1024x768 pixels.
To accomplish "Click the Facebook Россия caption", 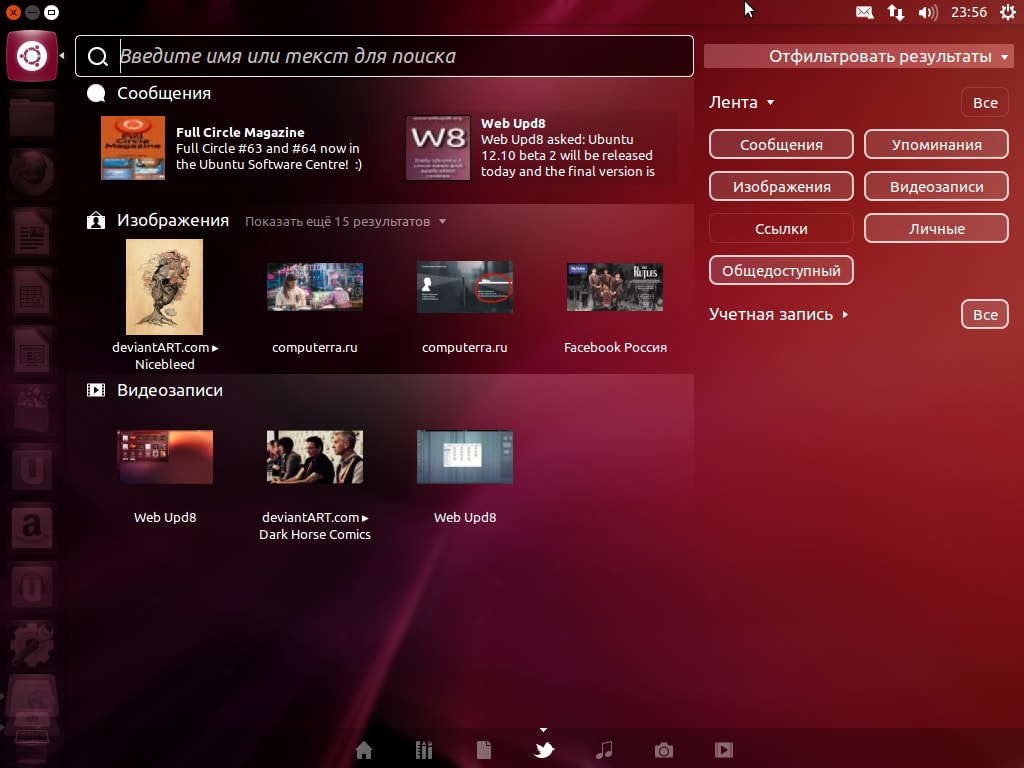I will point(615,347).
